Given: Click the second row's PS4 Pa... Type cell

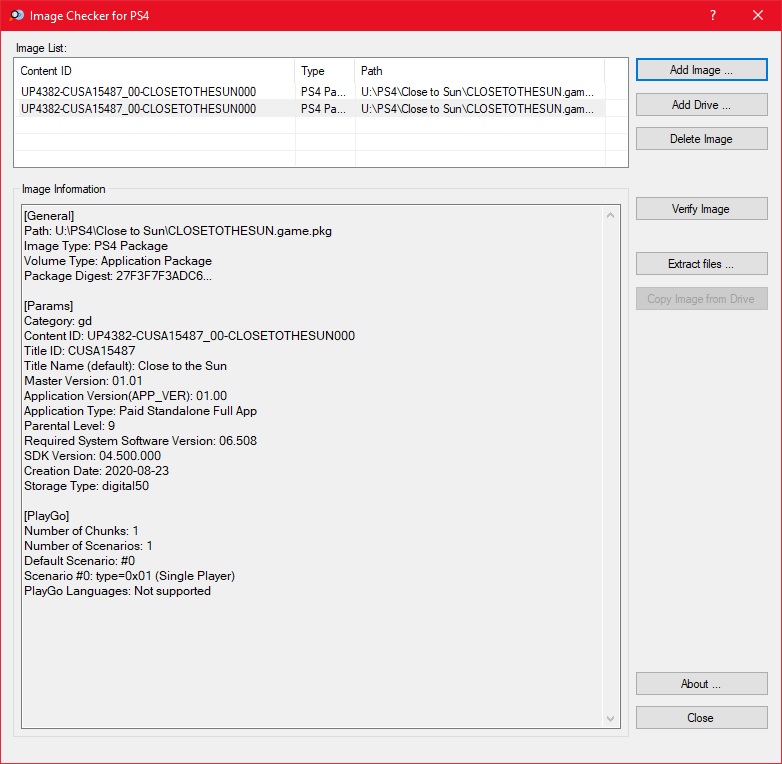Looking at the screenshot, I should pos(323,109).
